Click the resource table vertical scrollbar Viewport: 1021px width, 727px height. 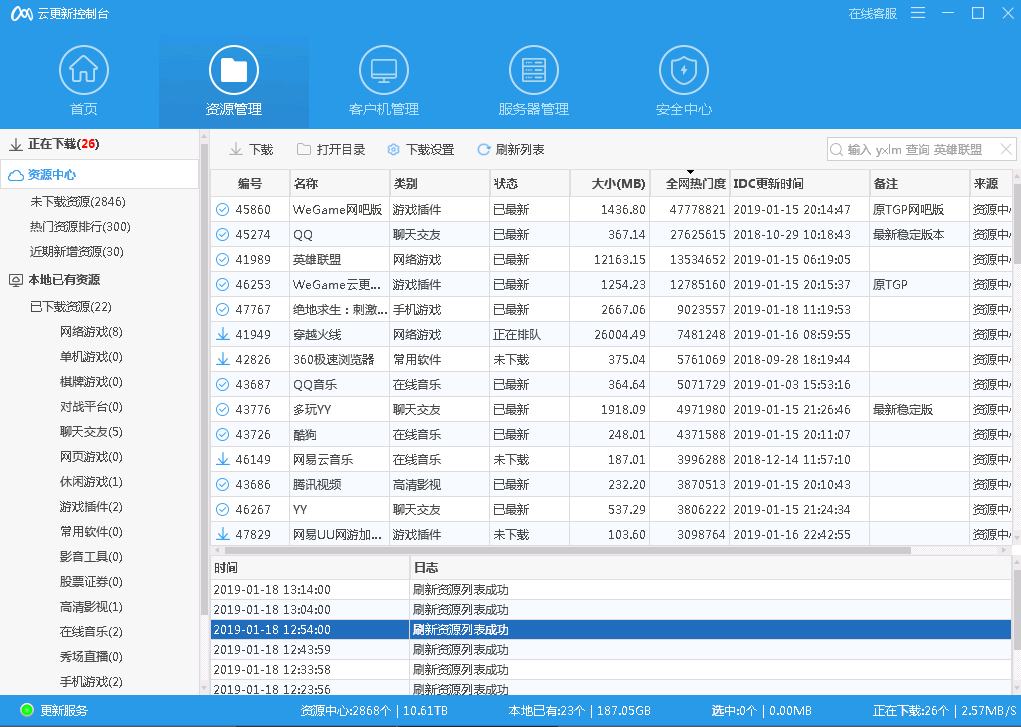point(1016,221)
